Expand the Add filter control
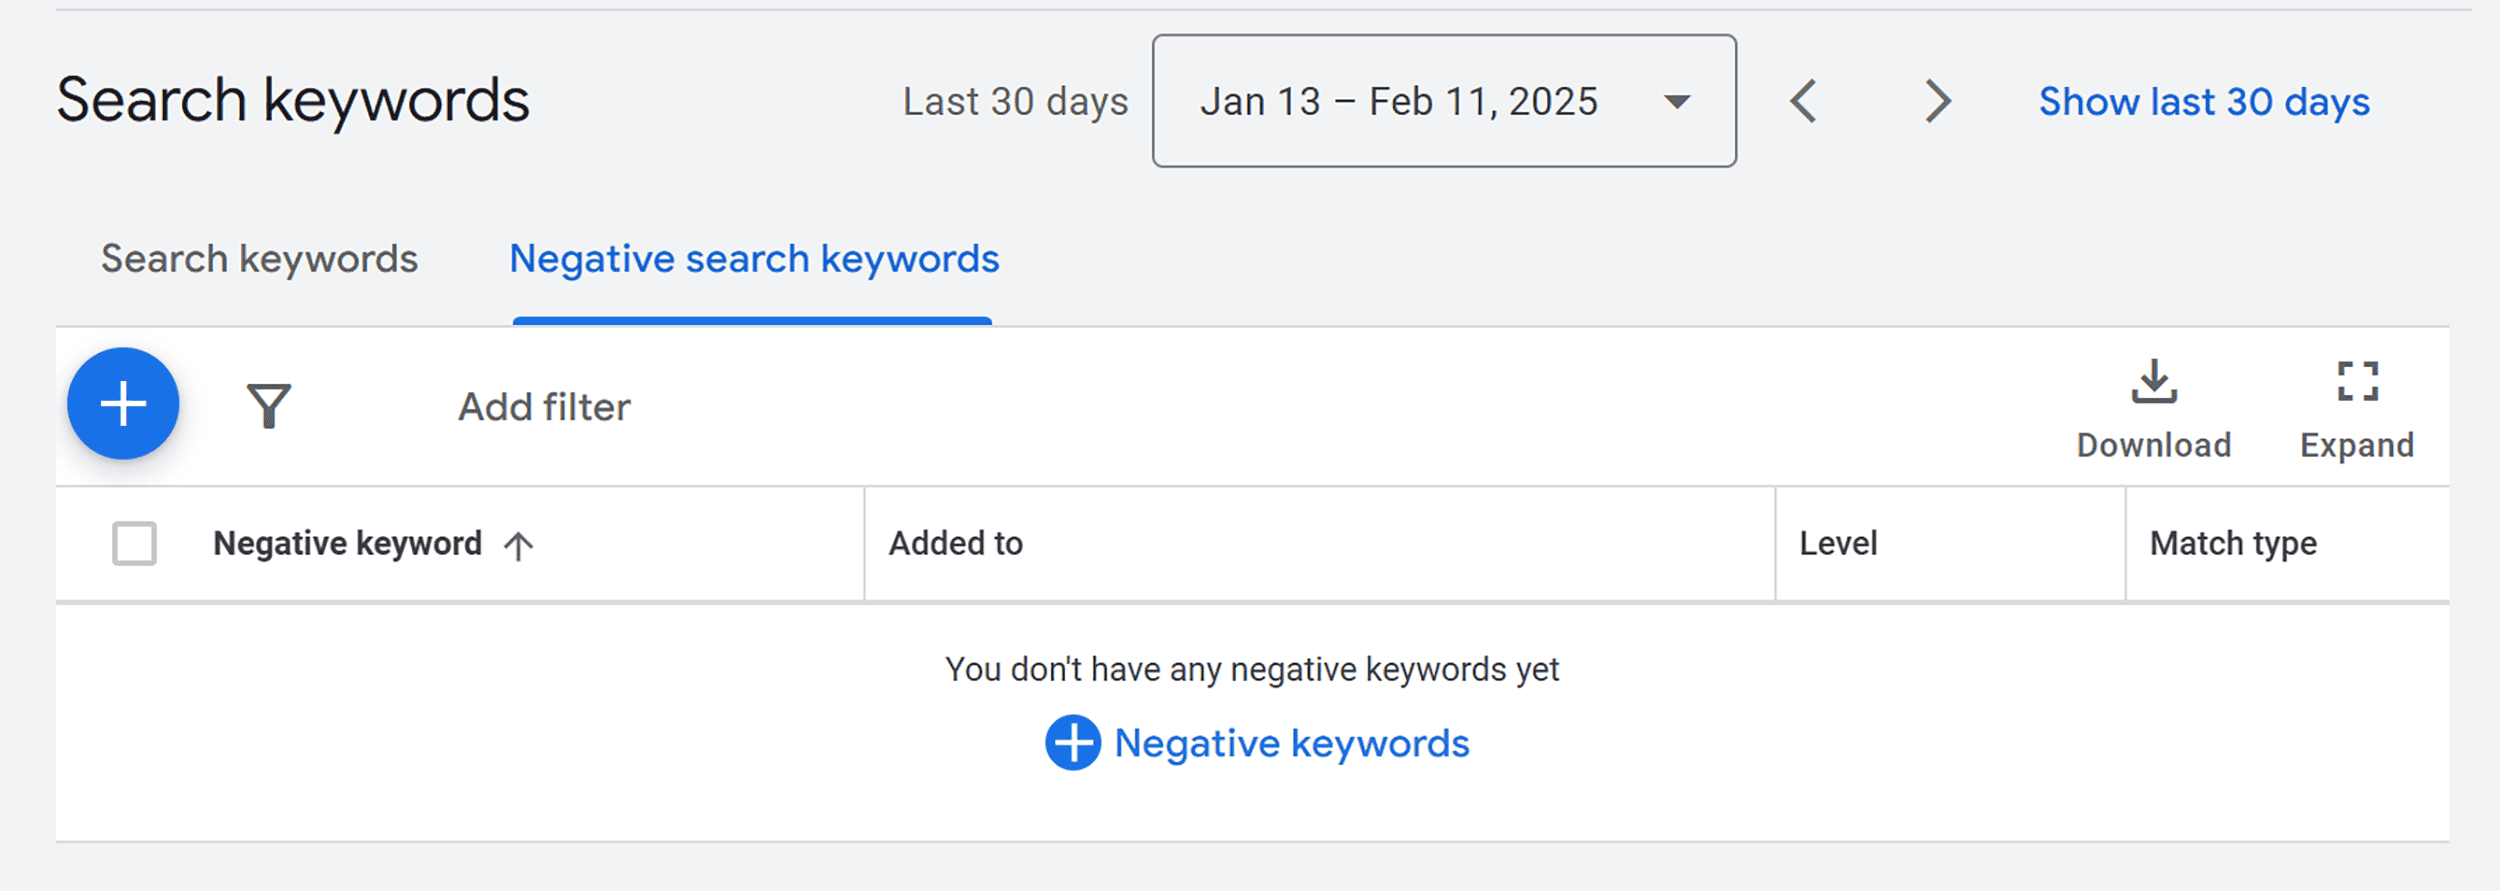Image resolution: width=2500 pixels, height=891 pixels. click(x=543, y=405)
